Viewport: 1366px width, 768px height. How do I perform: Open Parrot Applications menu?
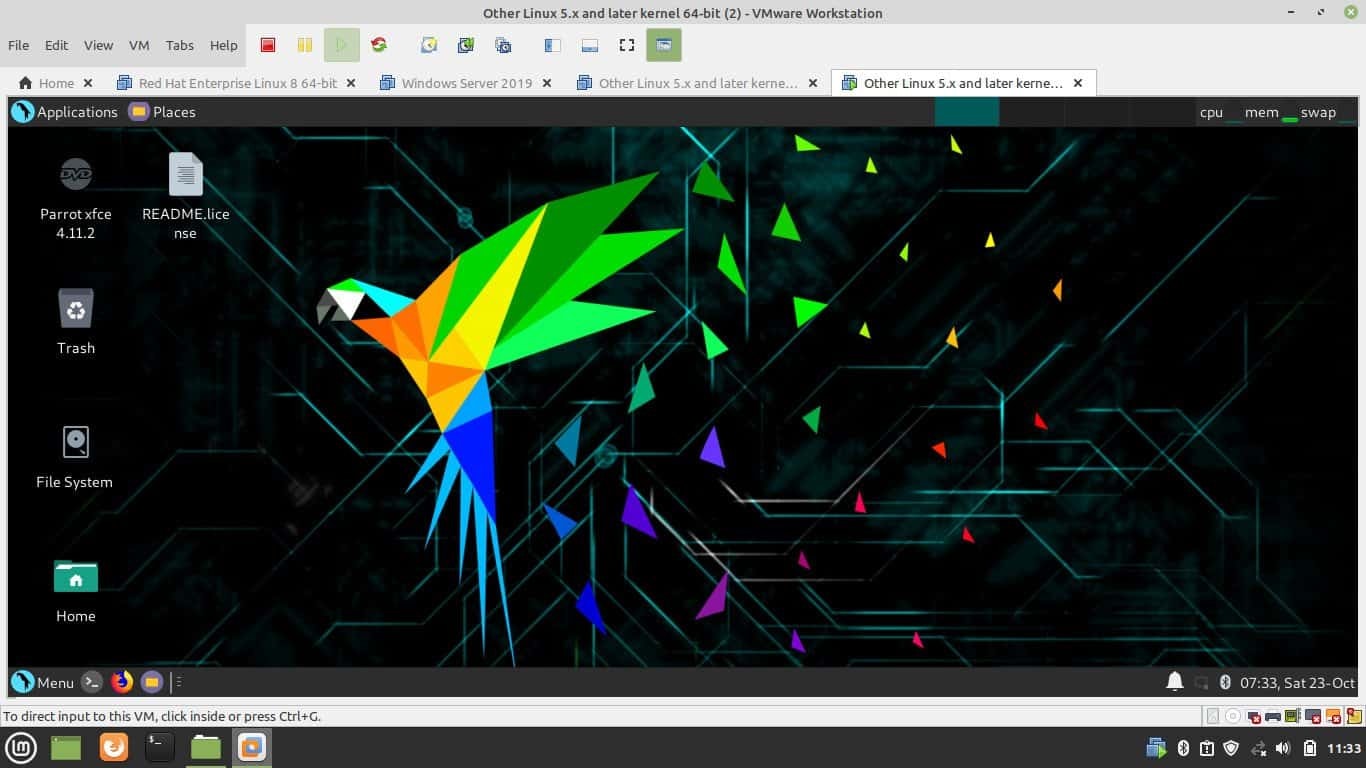[x=65, y=112]
